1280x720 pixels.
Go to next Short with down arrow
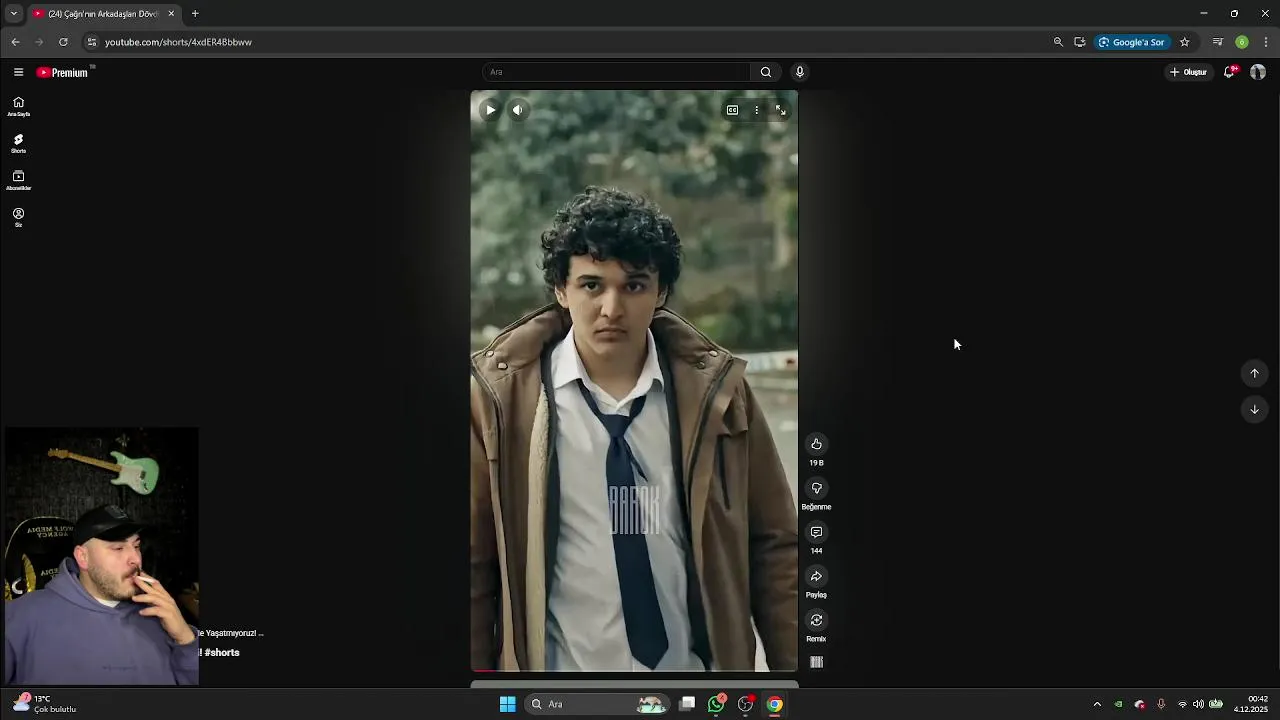tap(1254, 409)
